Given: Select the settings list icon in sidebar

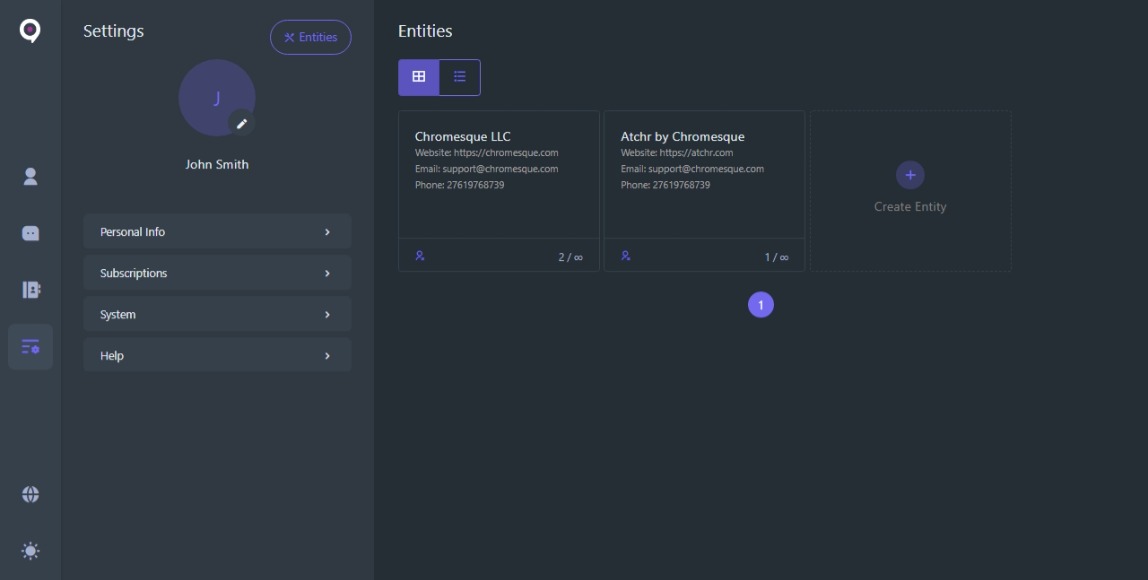Looking at the screenshot, I should pos(30,347).
